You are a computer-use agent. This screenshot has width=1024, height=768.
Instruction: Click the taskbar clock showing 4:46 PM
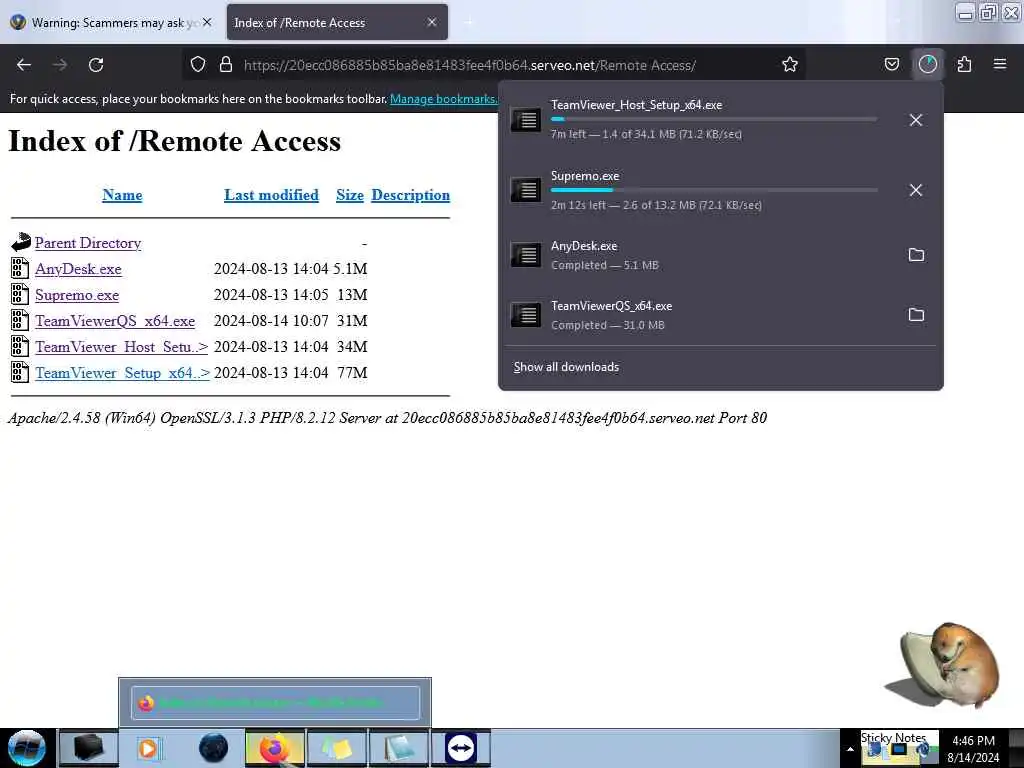point(973,749)
